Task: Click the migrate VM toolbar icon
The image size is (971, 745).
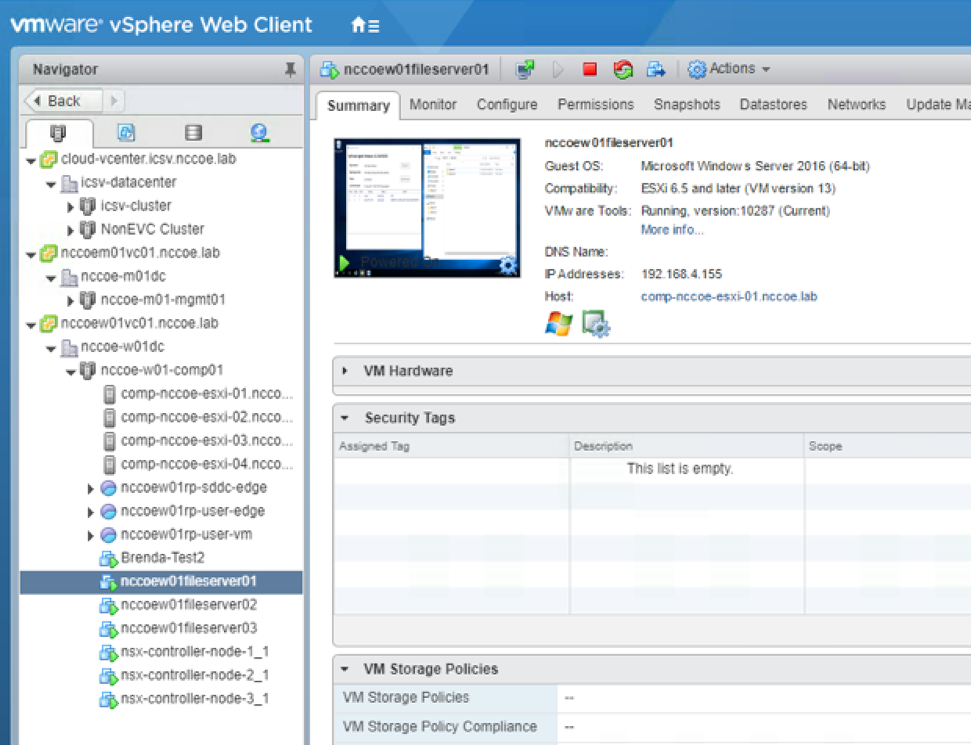Action: tap(655, 69)
